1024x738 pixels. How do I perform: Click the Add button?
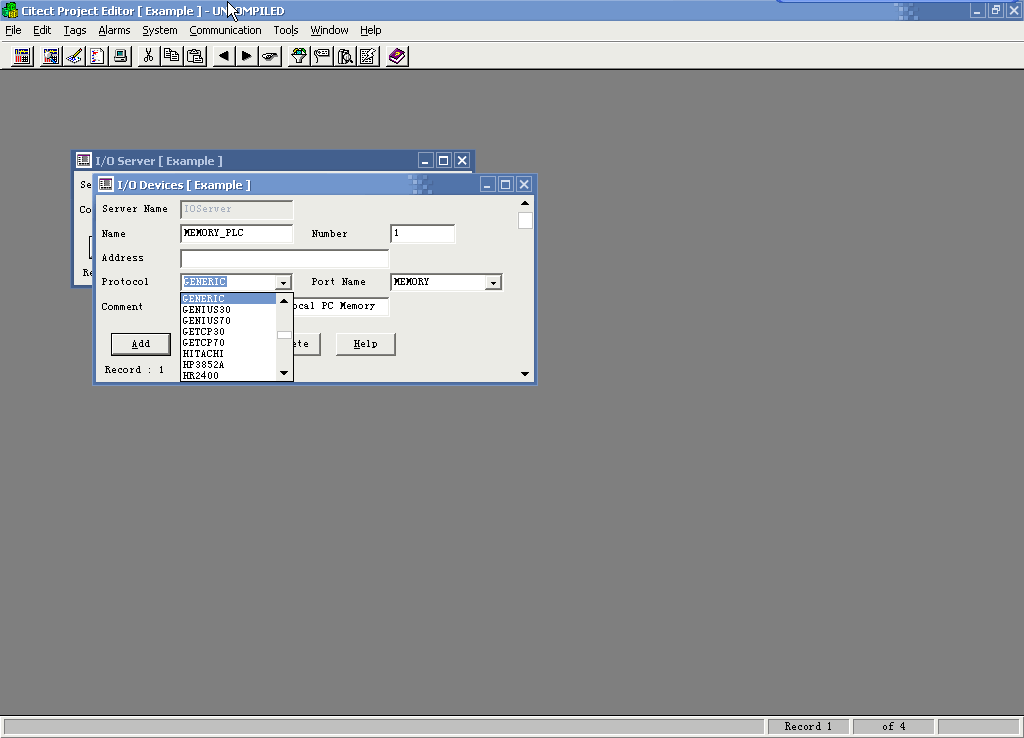click(141, 344)
